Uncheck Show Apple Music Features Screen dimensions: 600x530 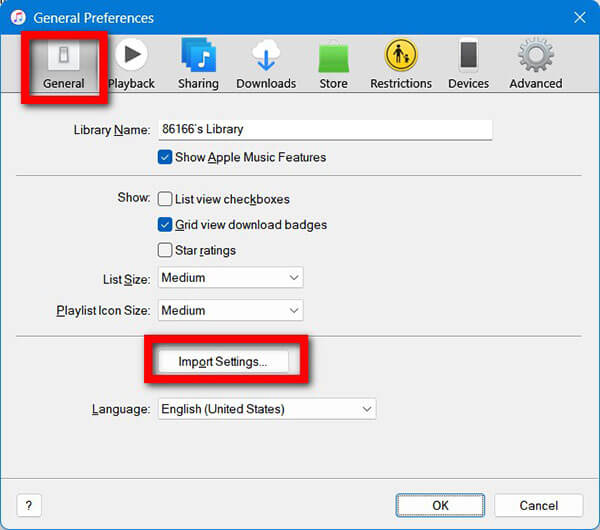pos(165,157)
